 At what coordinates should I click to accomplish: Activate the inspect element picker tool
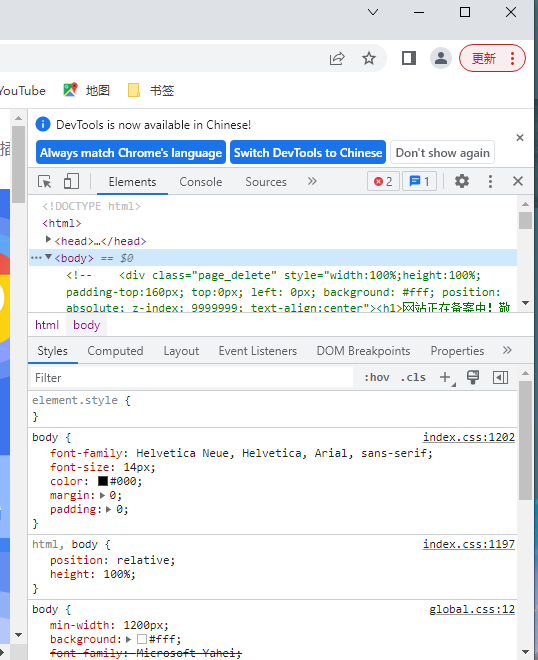(x=45, y=181)
